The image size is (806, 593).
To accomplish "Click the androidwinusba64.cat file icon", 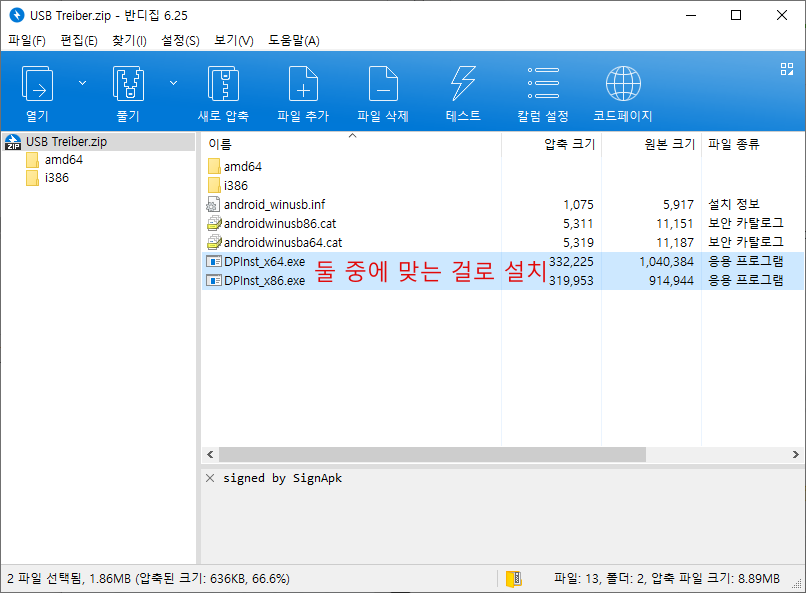I will pyautogui.click(x=214, y=243).
